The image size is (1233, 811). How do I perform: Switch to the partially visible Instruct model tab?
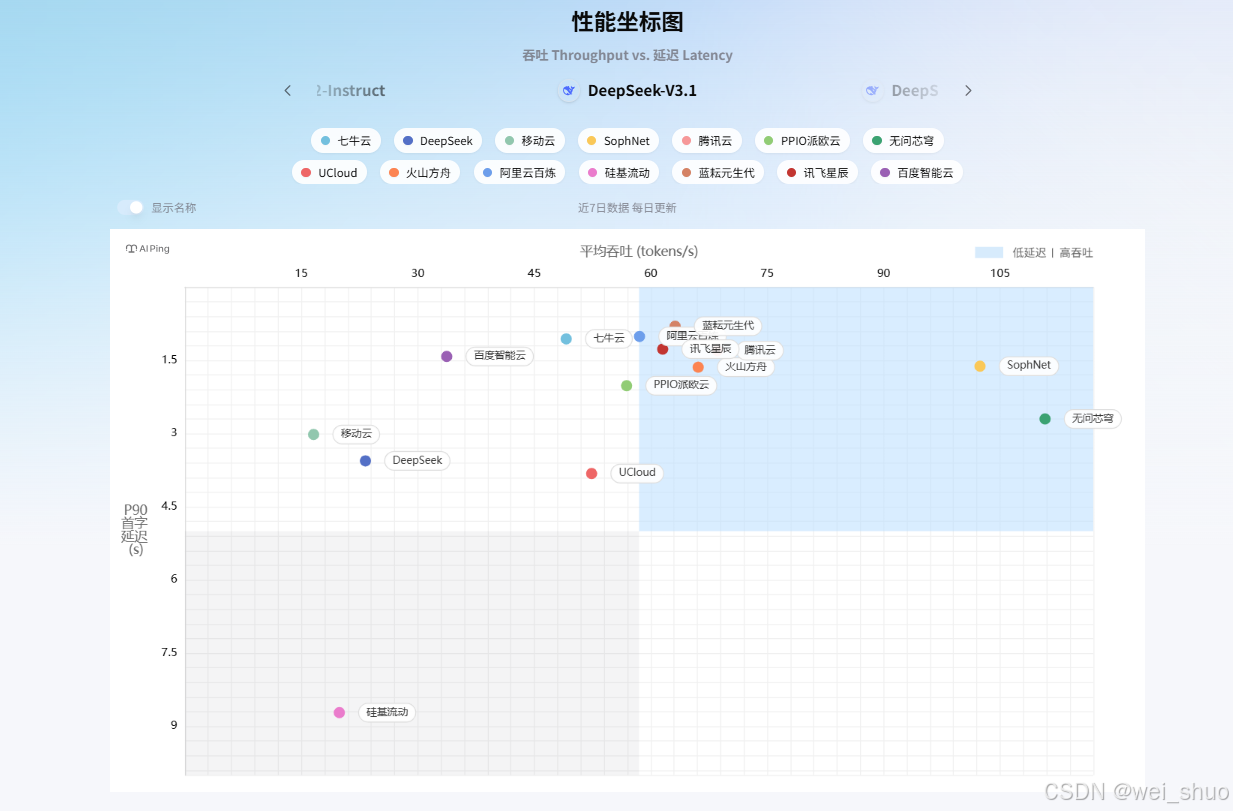pos(349,91)
